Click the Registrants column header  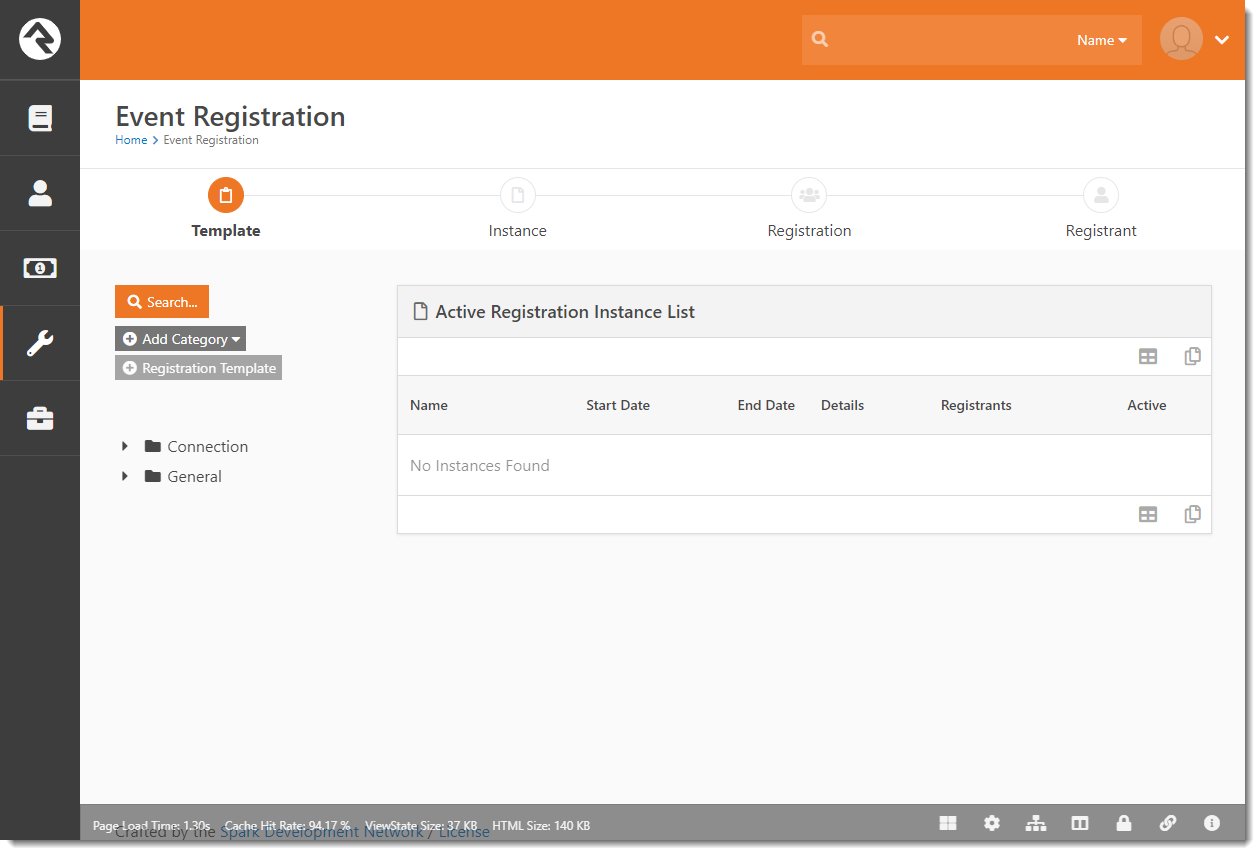[x=976, y=405]
